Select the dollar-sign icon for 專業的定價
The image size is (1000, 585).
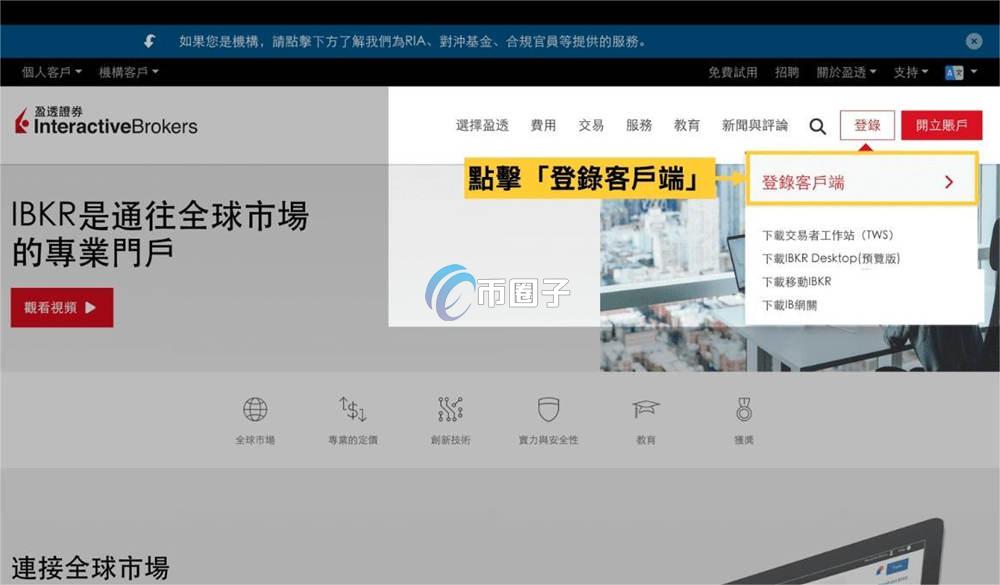coord(353,408)
